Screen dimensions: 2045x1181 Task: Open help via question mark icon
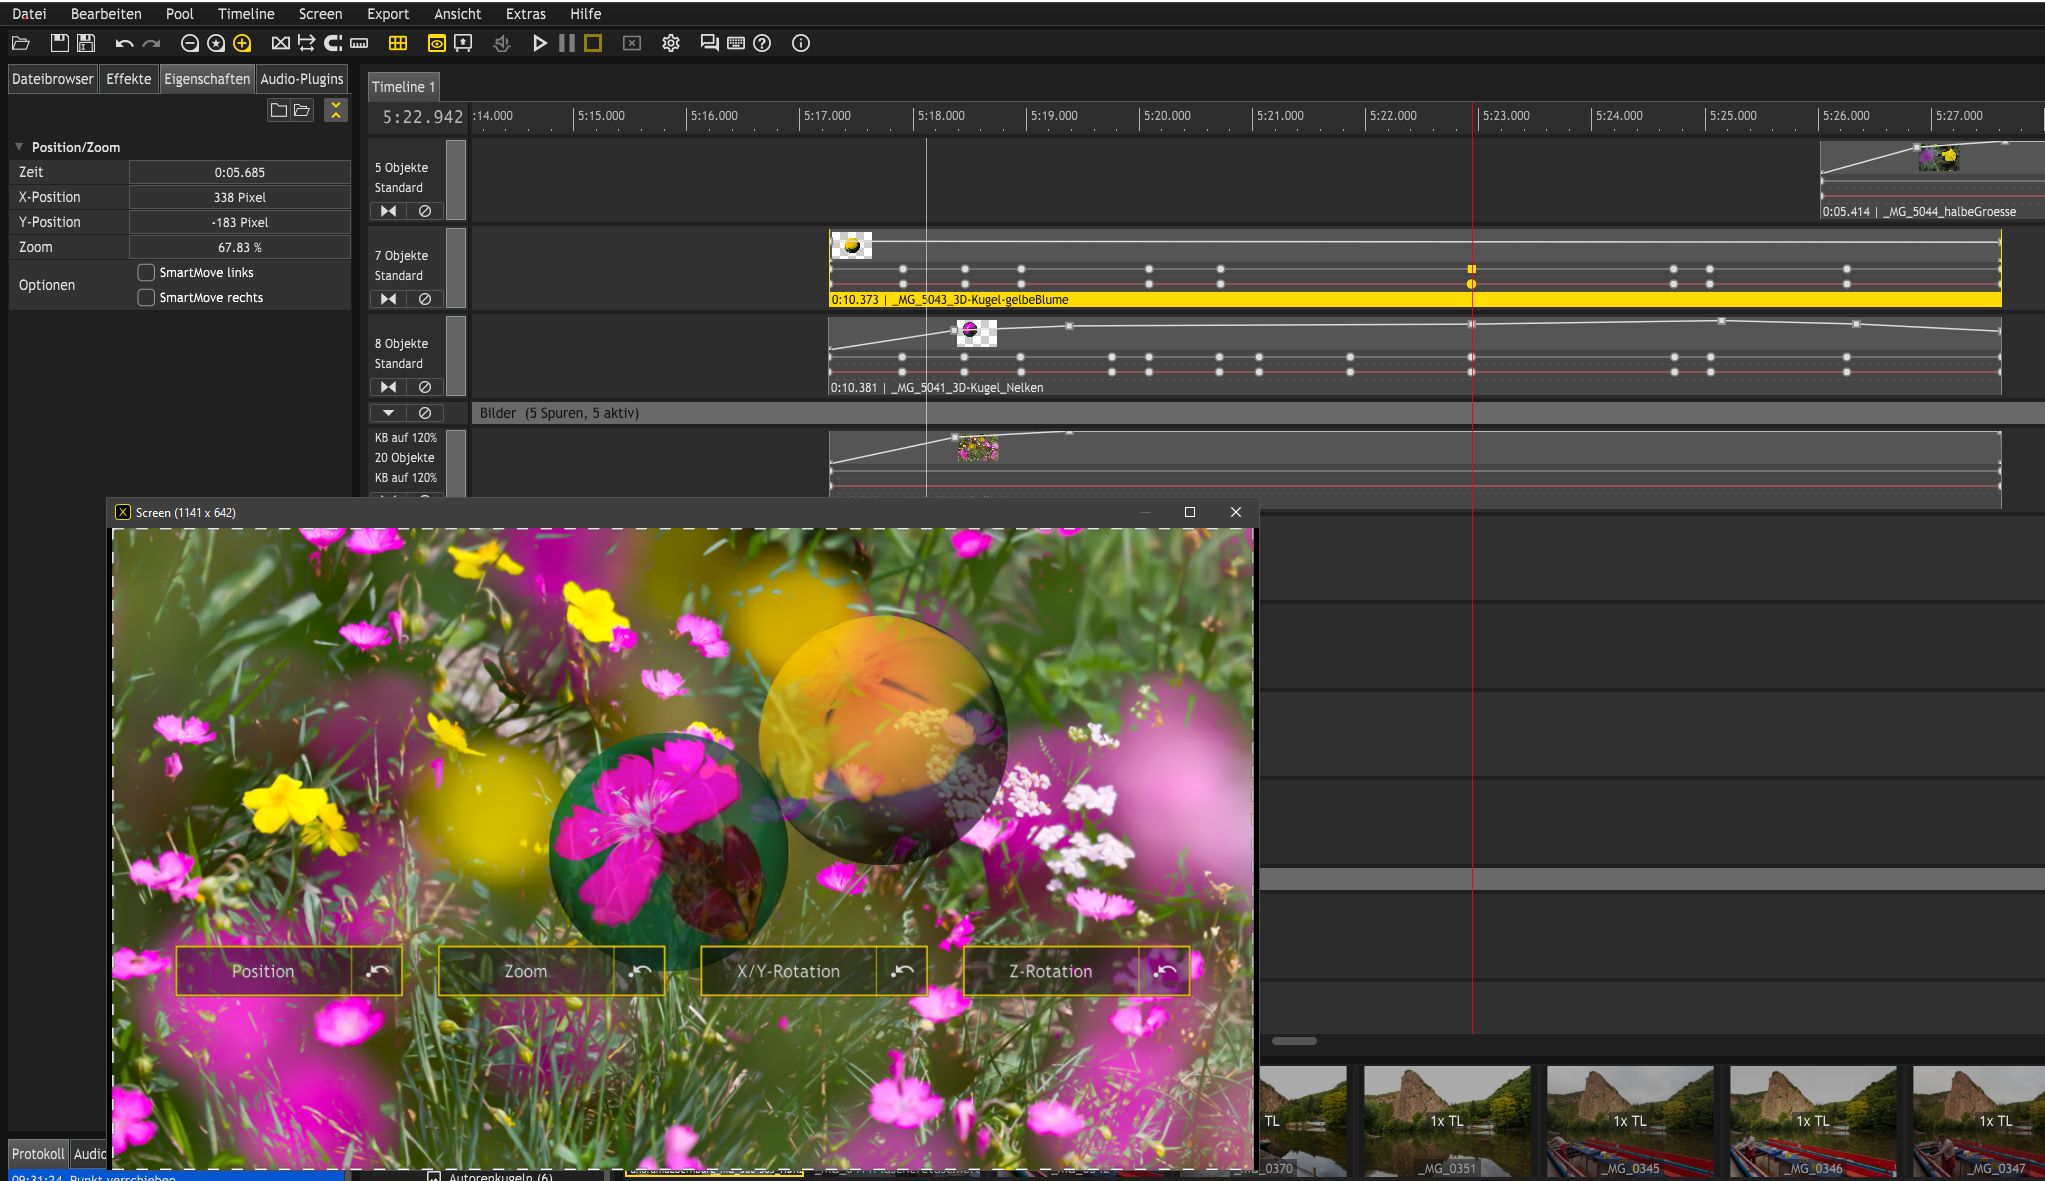pyautogui.click(x=762, y=43)
